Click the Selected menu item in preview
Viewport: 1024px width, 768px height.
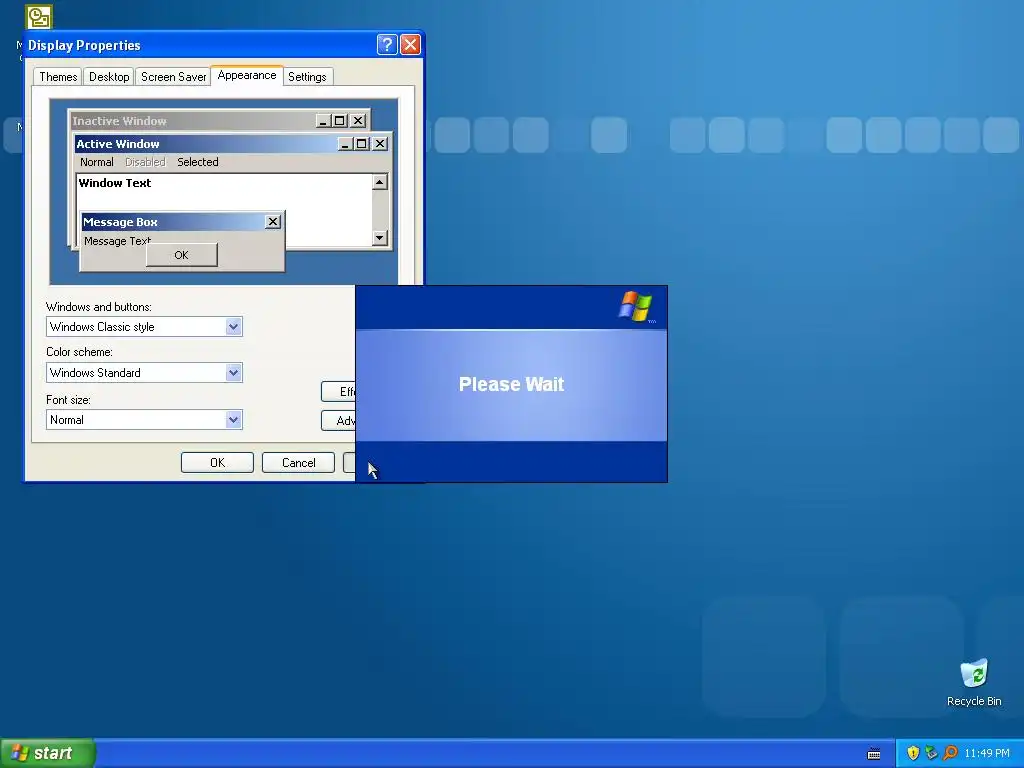click(x=198, y=162)
